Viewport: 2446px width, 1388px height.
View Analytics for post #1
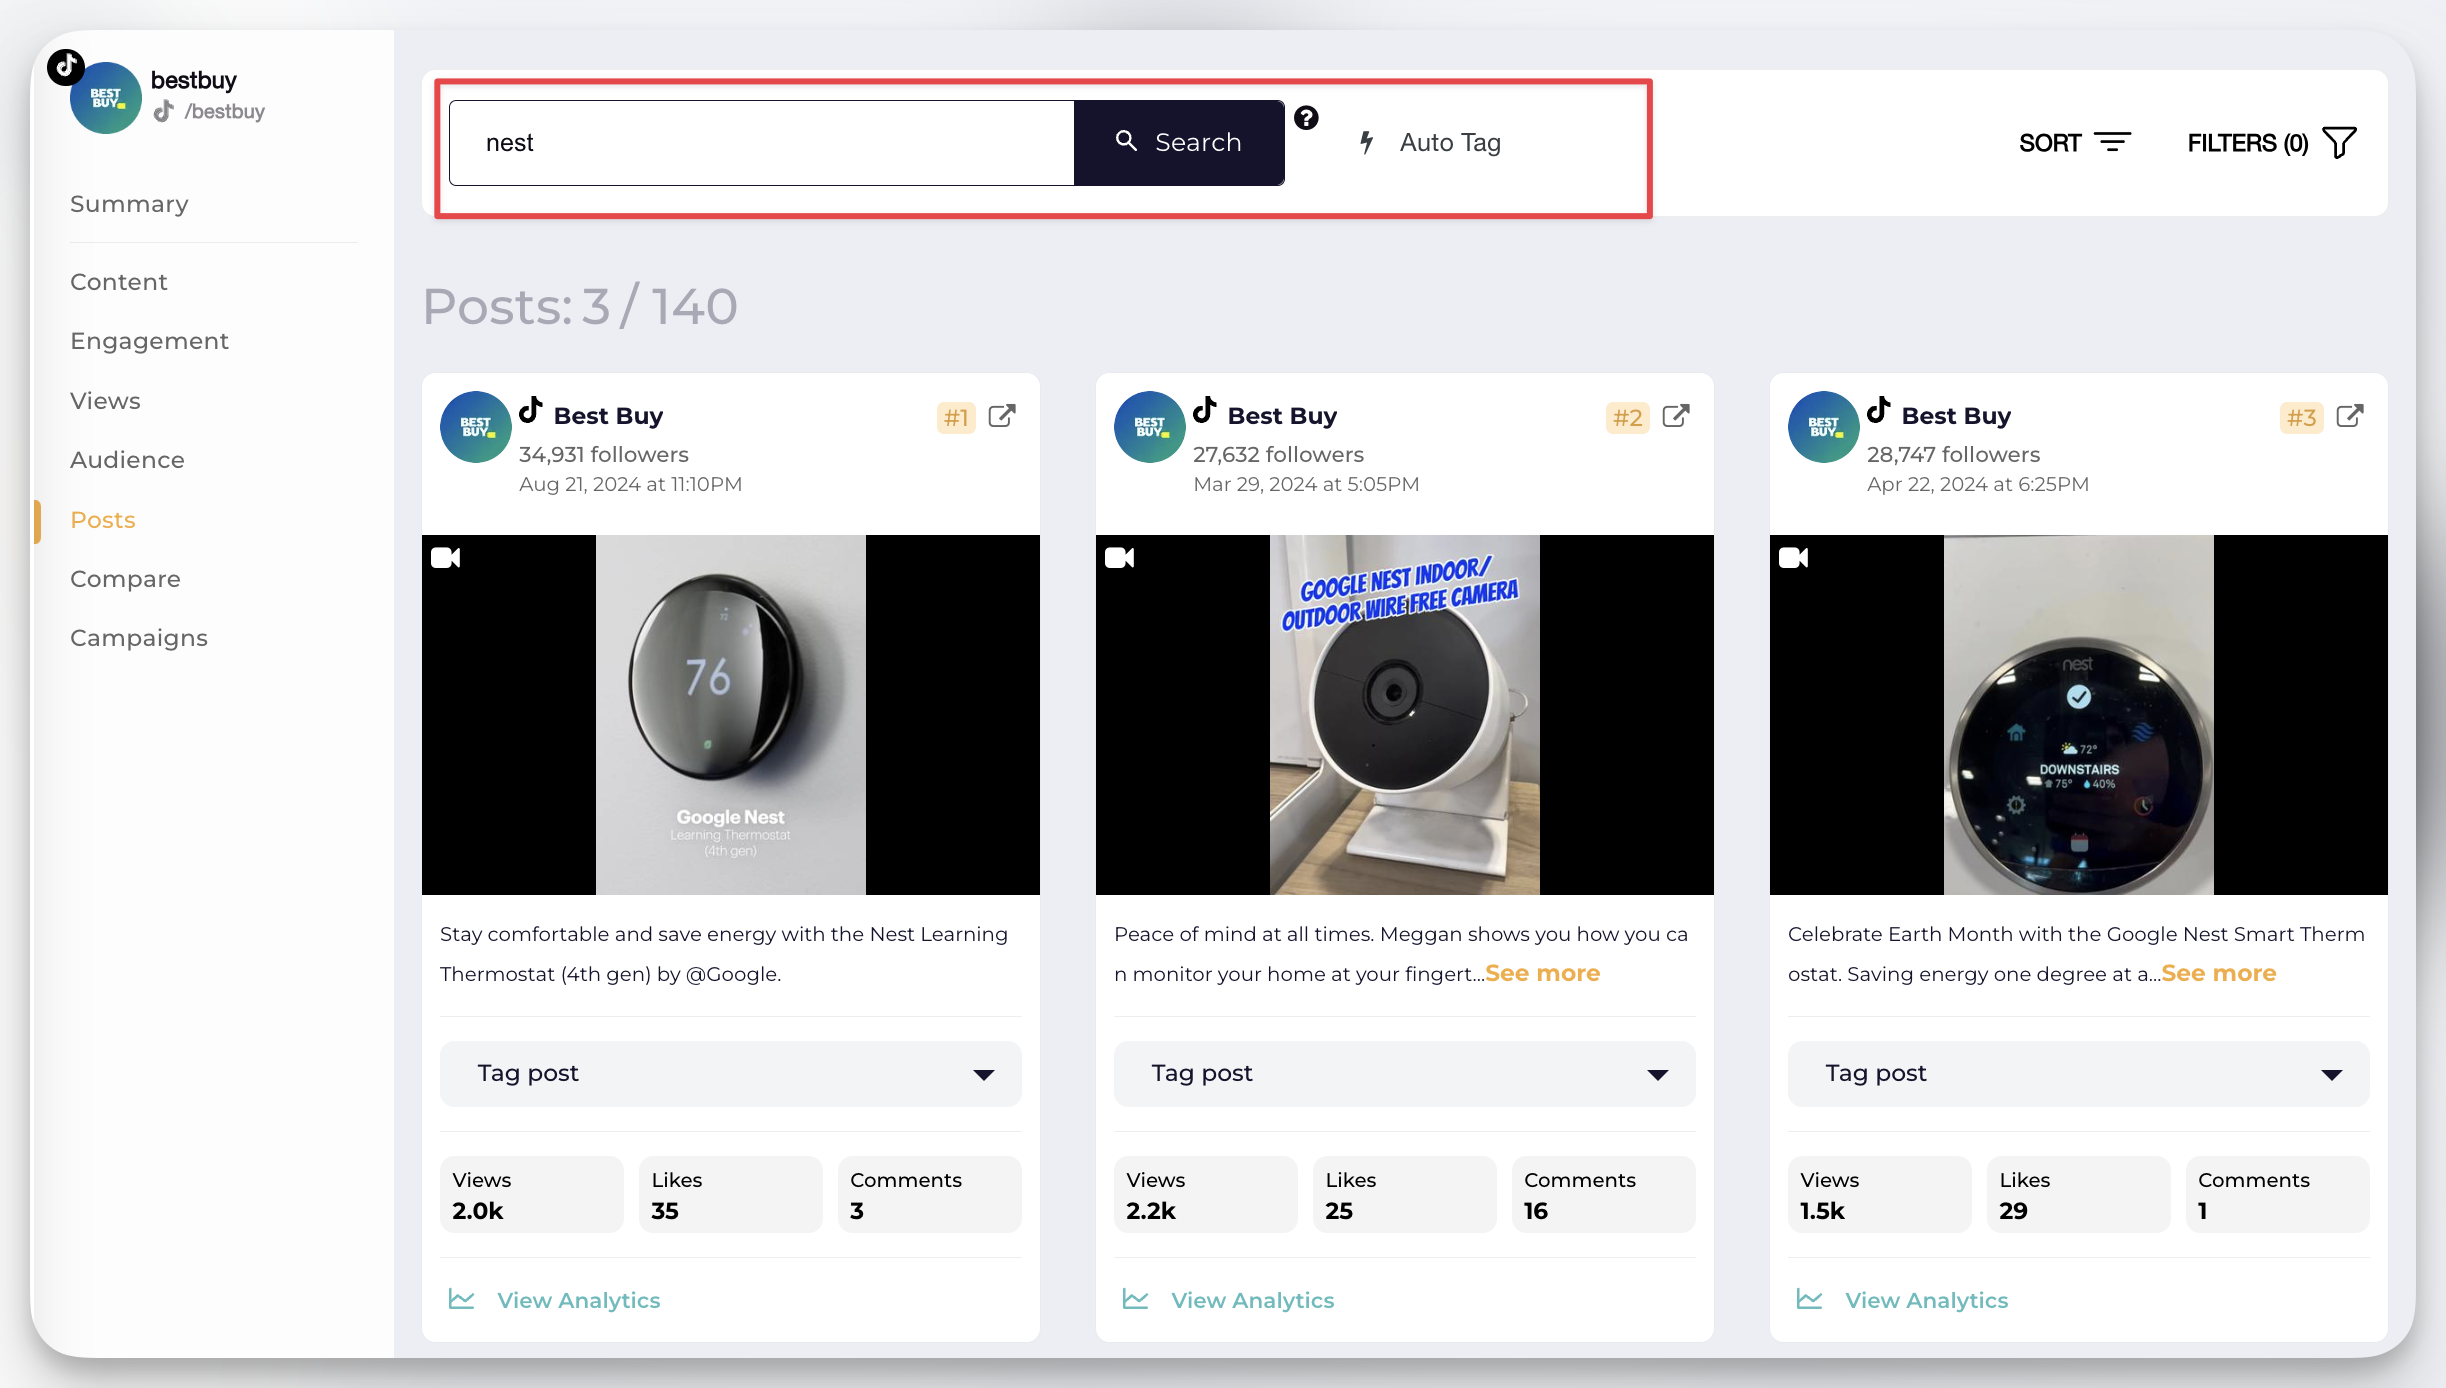coord(555,1300)
